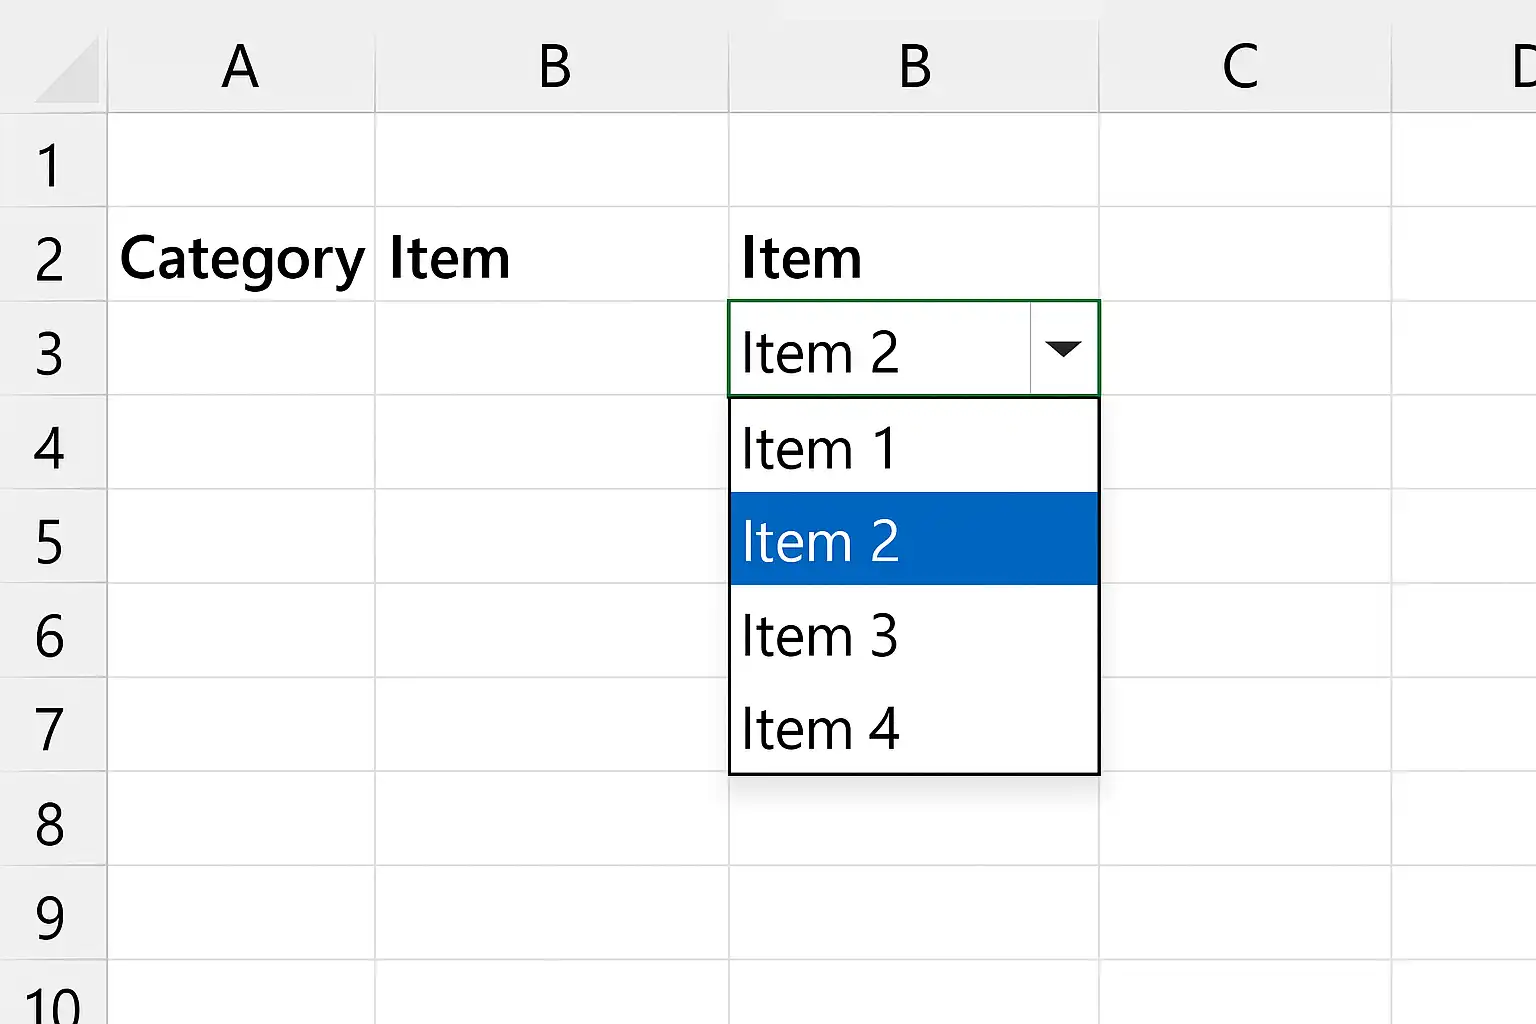Image resolution: width=1536 pixels, height=1024 pixels.
Task: Select row 1 header
Action: 52,161
